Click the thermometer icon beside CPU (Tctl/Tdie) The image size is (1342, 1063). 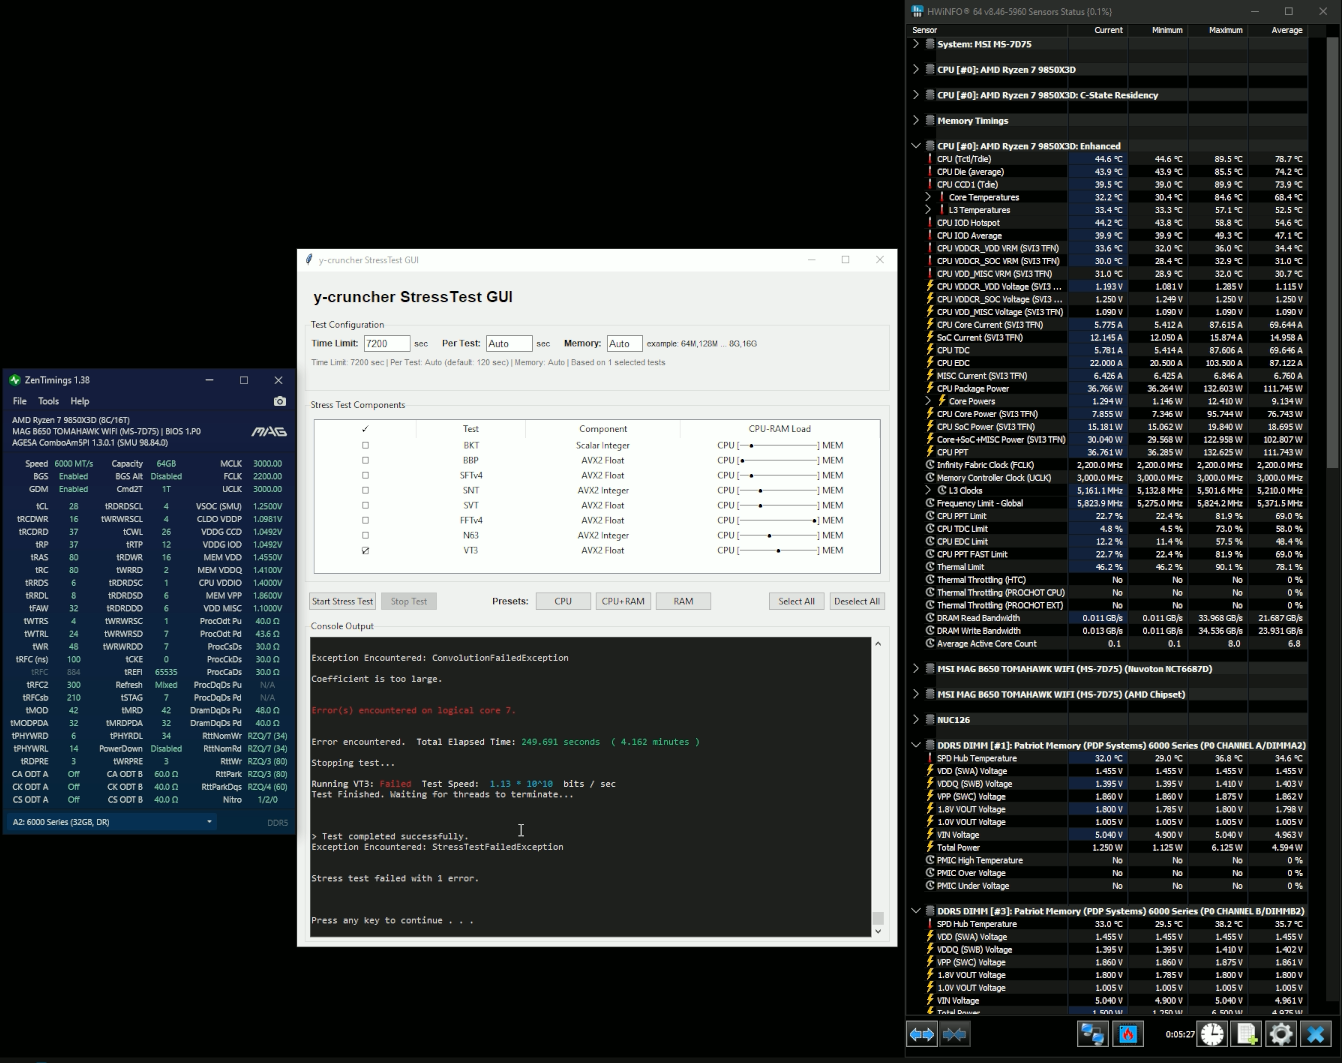click(930, 159)
